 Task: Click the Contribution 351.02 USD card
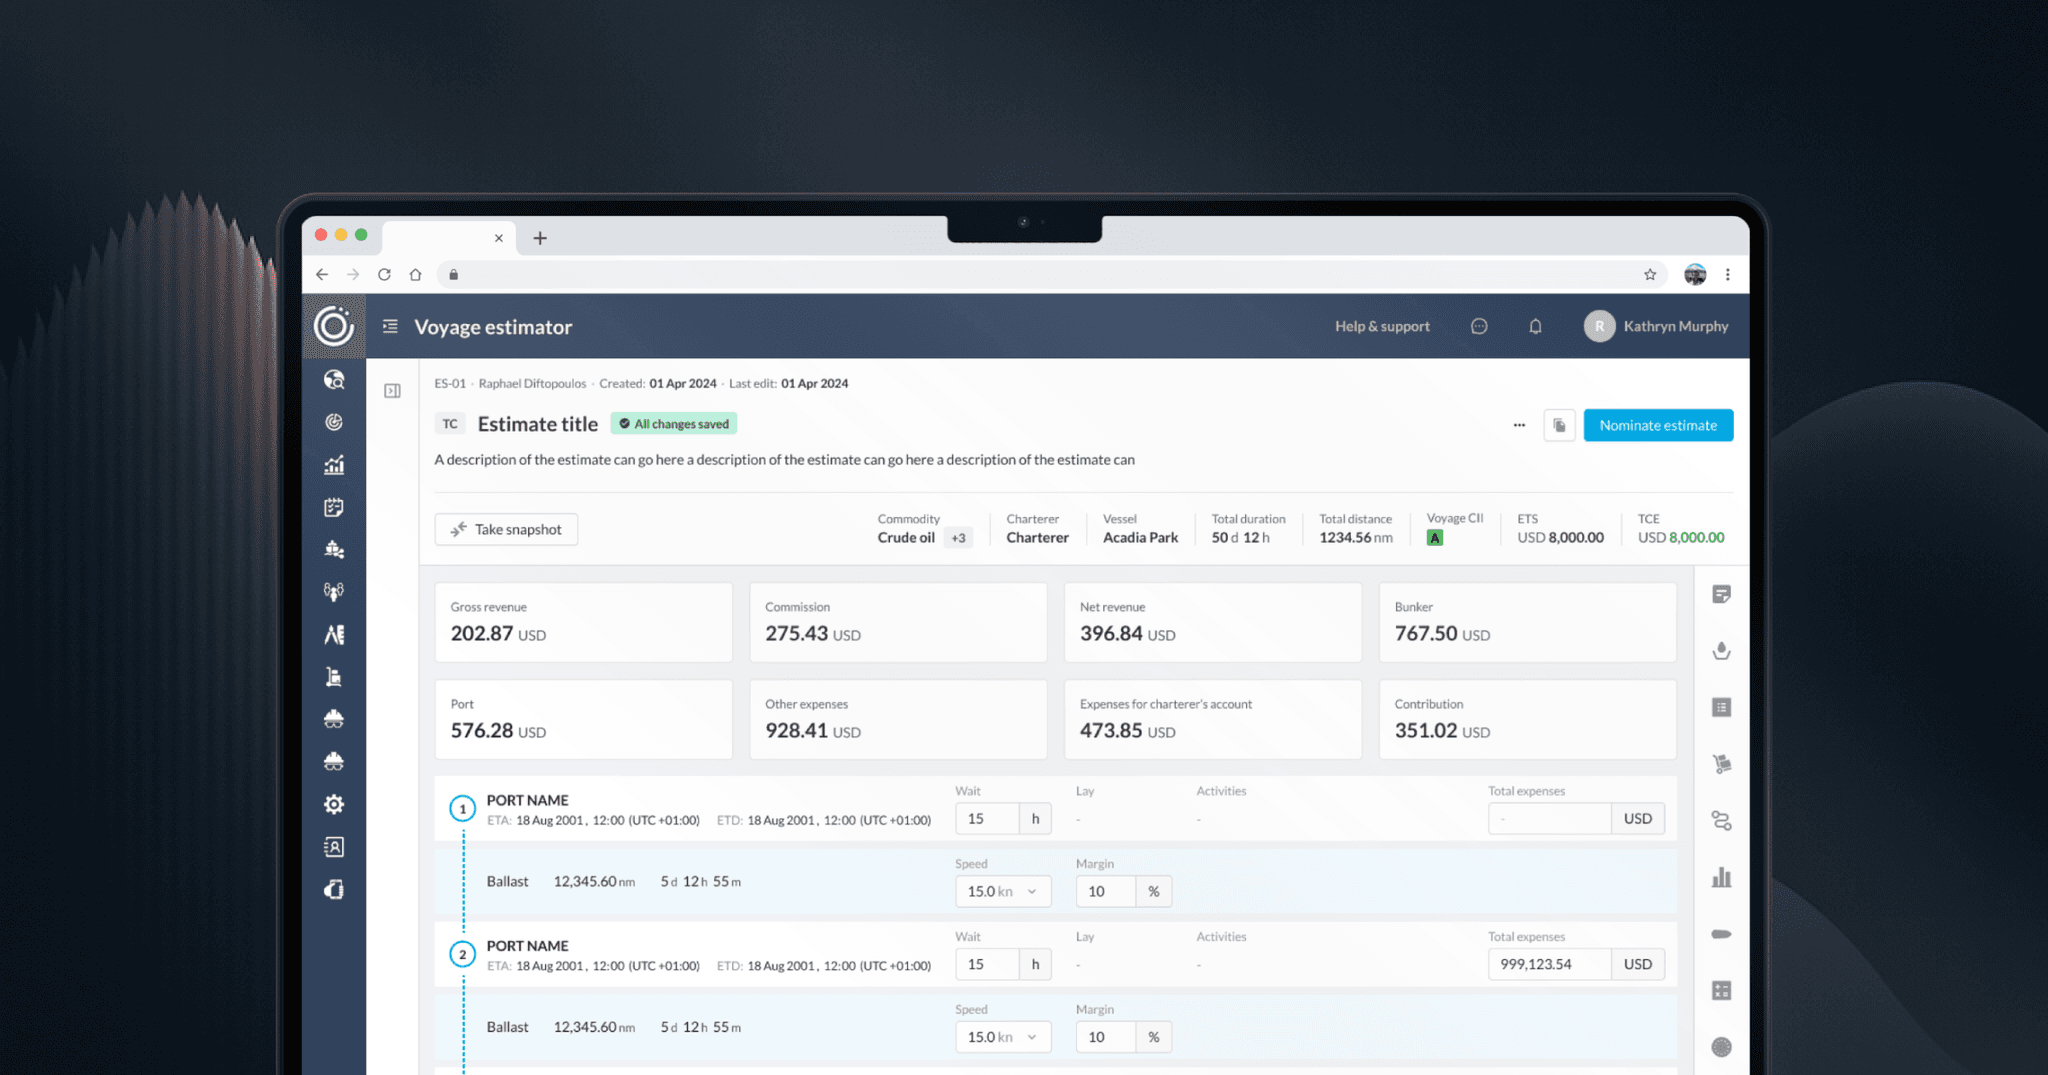(x=1527, y=719)
